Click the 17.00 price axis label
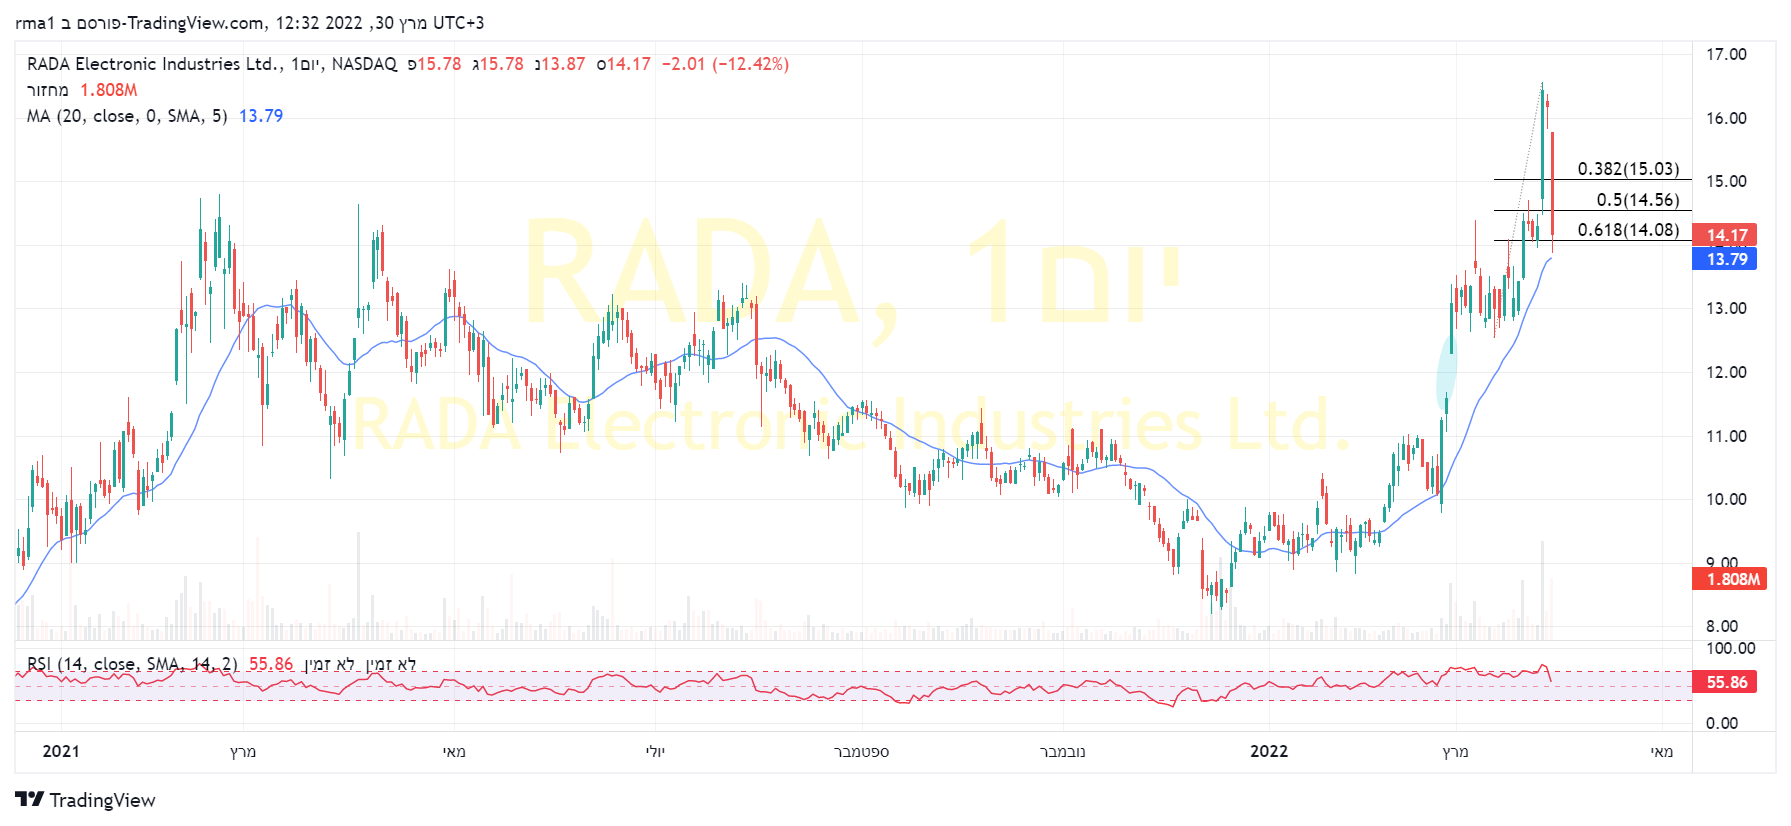 pyautogui.click(x=1726, y=54)
